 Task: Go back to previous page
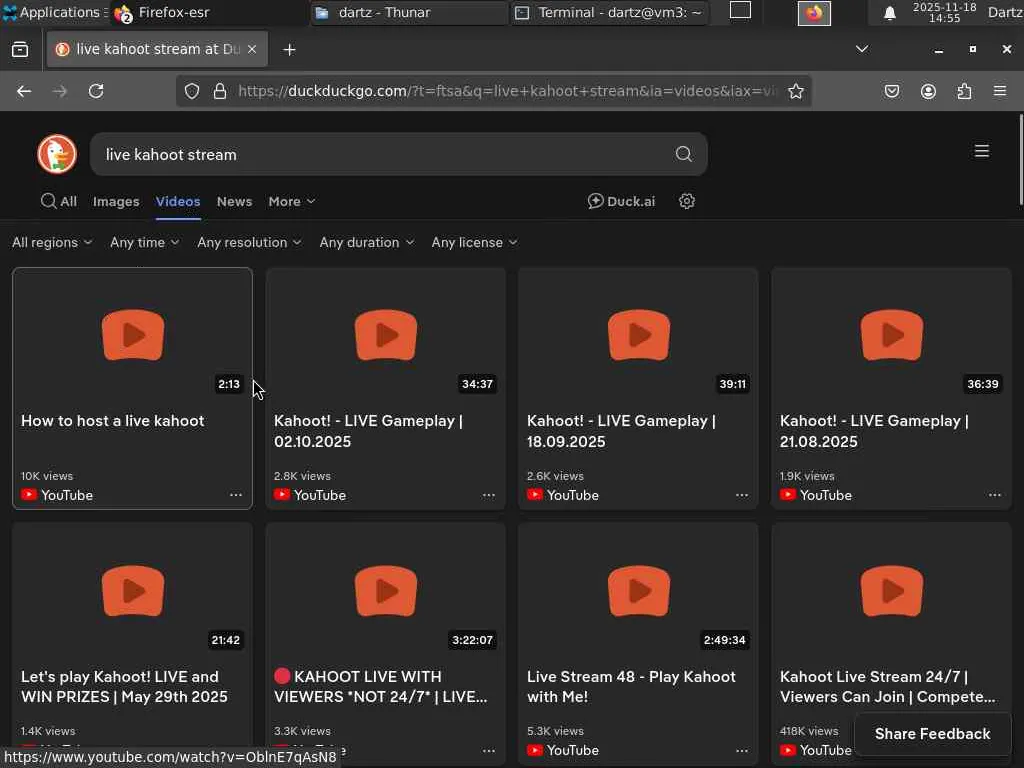24,91
